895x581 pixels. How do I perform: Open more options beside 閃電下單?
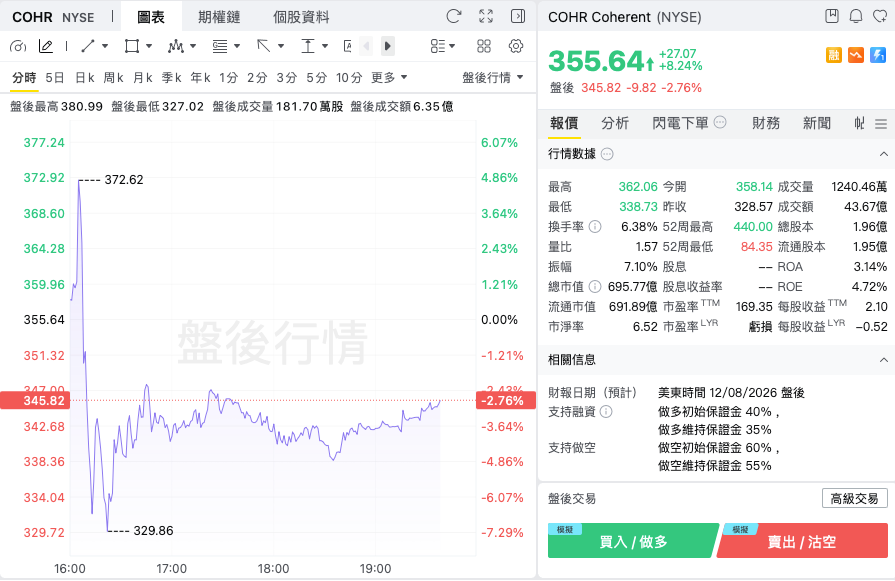[720, 122]
